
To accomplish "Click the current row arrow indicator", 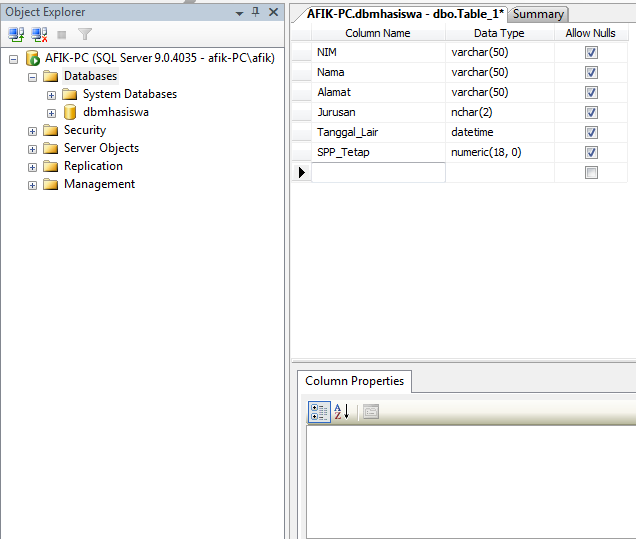I will (x=302, y=172).
